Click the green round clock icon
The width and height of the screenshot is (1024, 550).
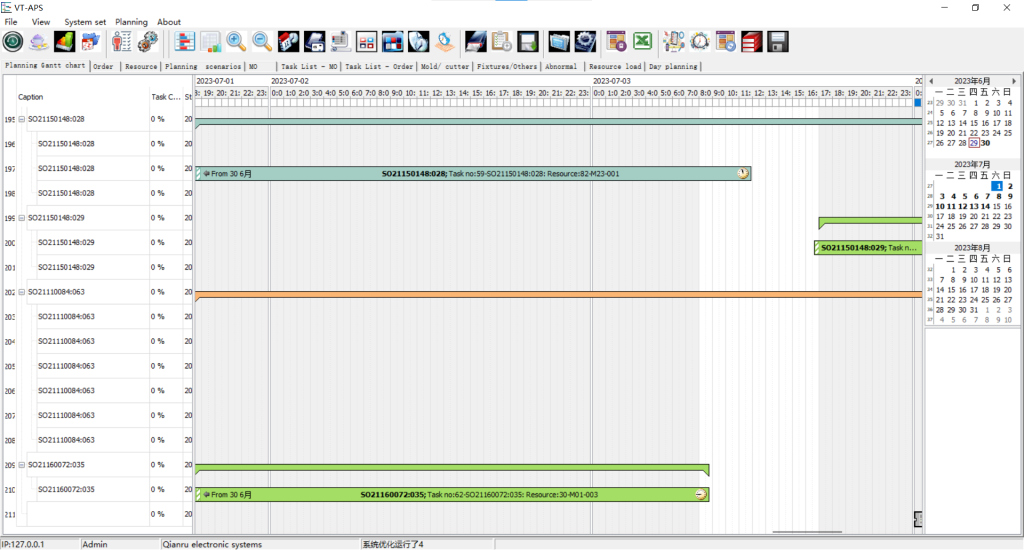(13, 41)
